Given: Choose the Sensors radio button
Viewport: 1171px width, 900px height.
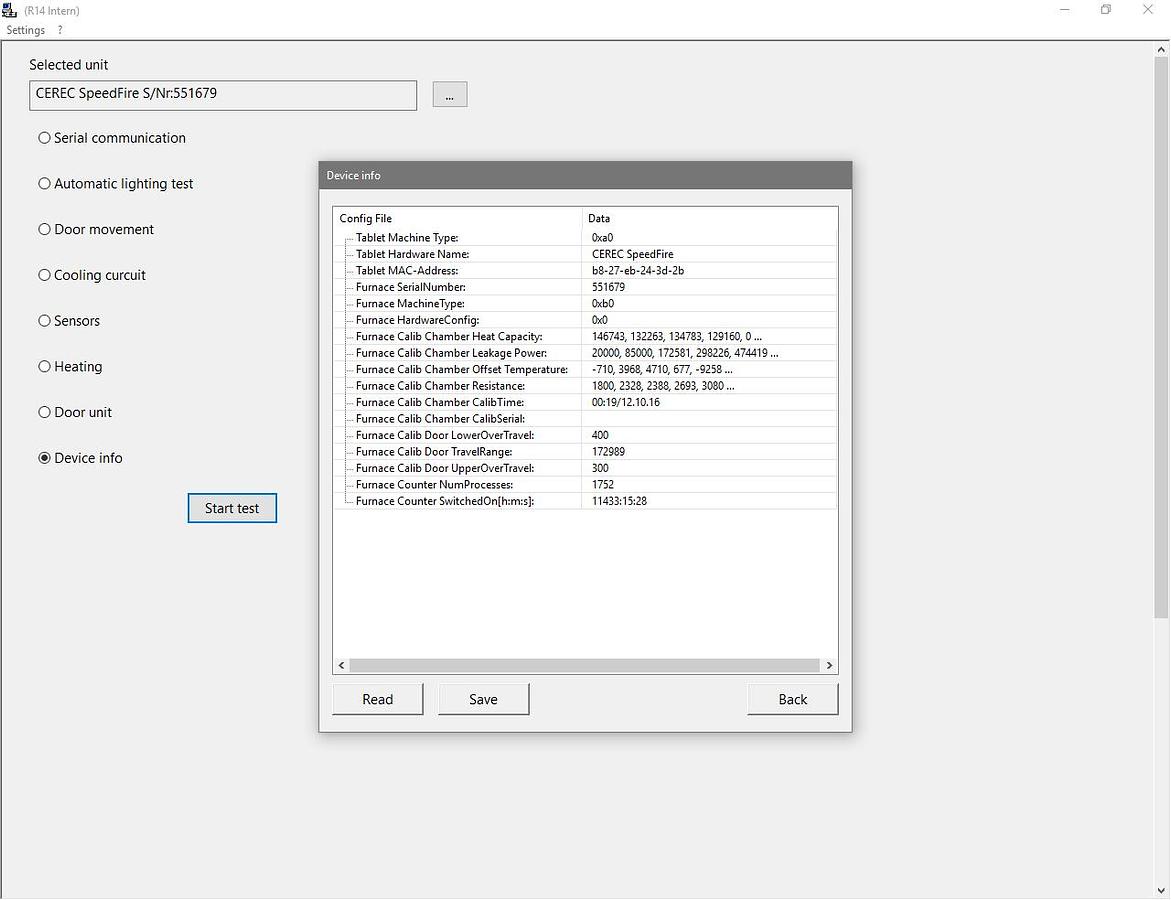Looking at the screenshot, I should tap(45, 321).
